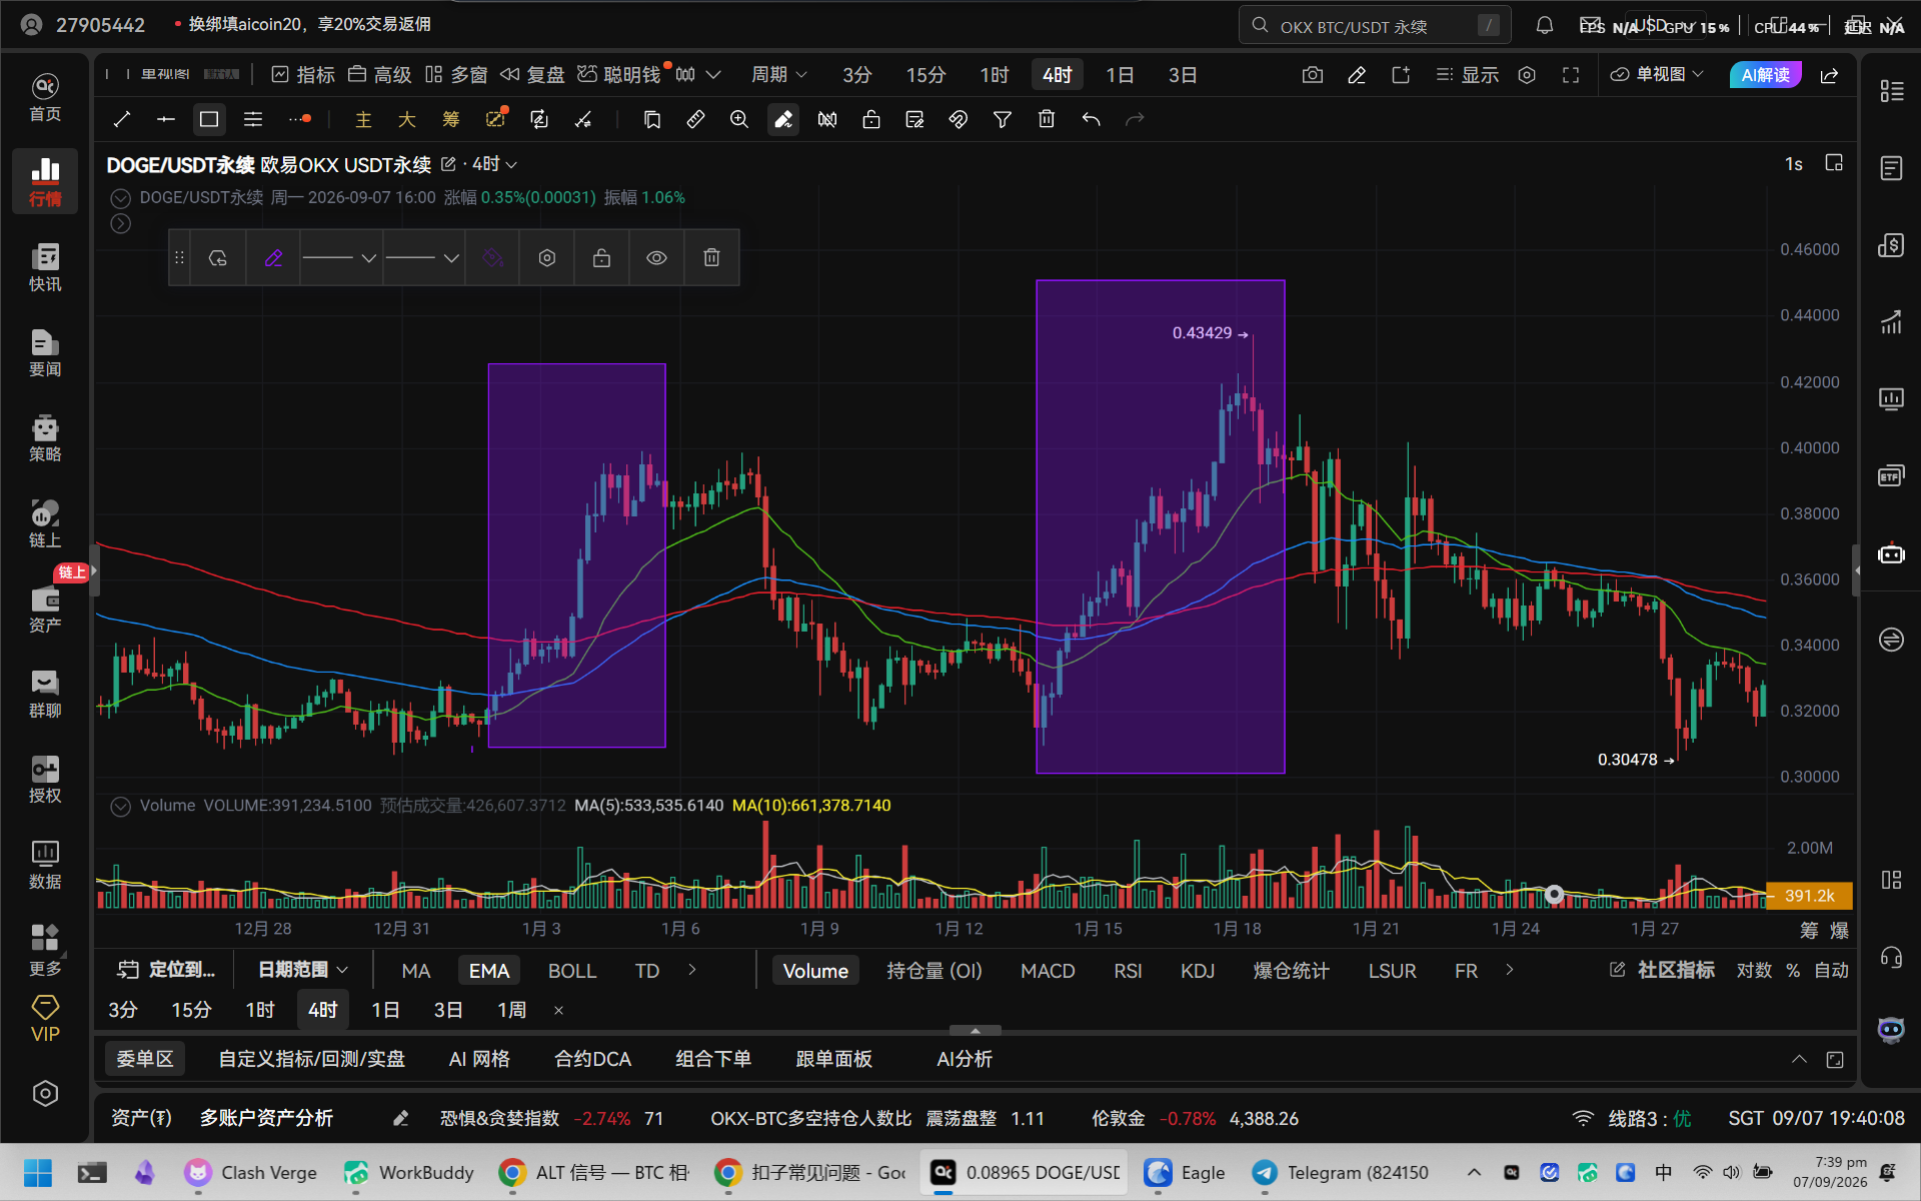Click the purple fill color swatch
The height and width of the screenshot is (1201, 1921).
point(492,258)
